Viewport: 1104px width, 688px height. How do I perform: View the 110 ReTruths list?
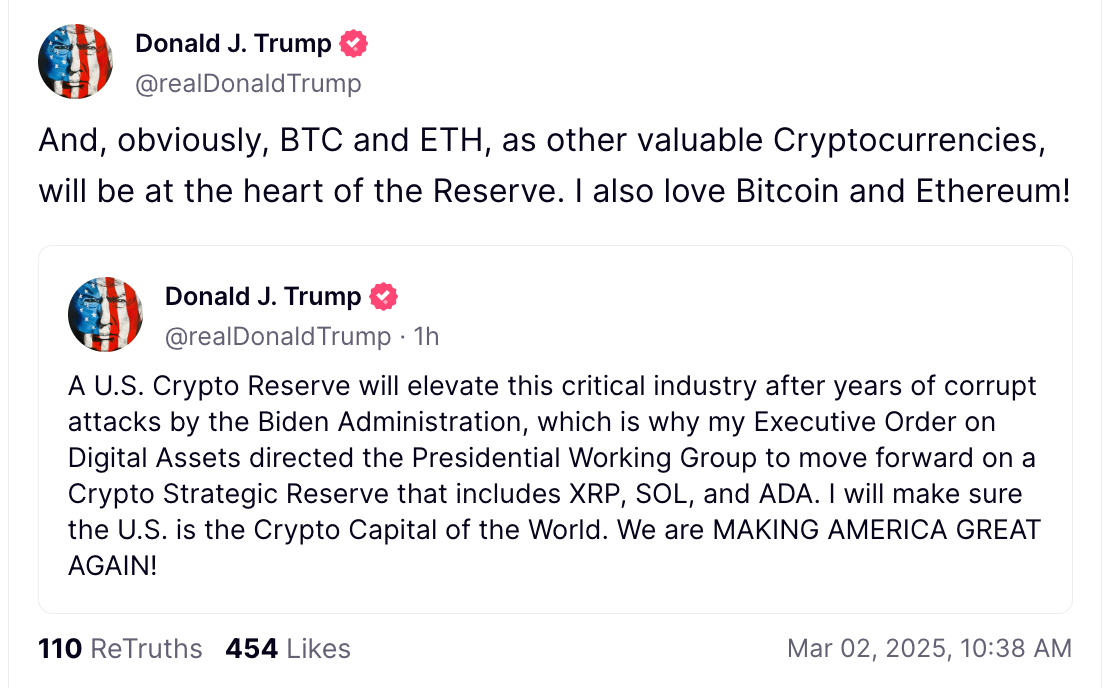point(120,649)
